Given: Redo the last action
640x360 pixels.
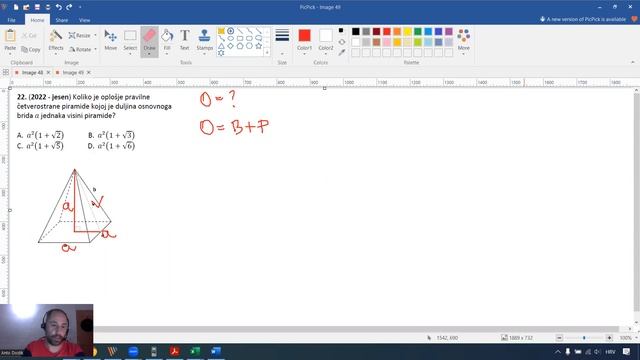Looking at the screenshot, I should 69,7.
